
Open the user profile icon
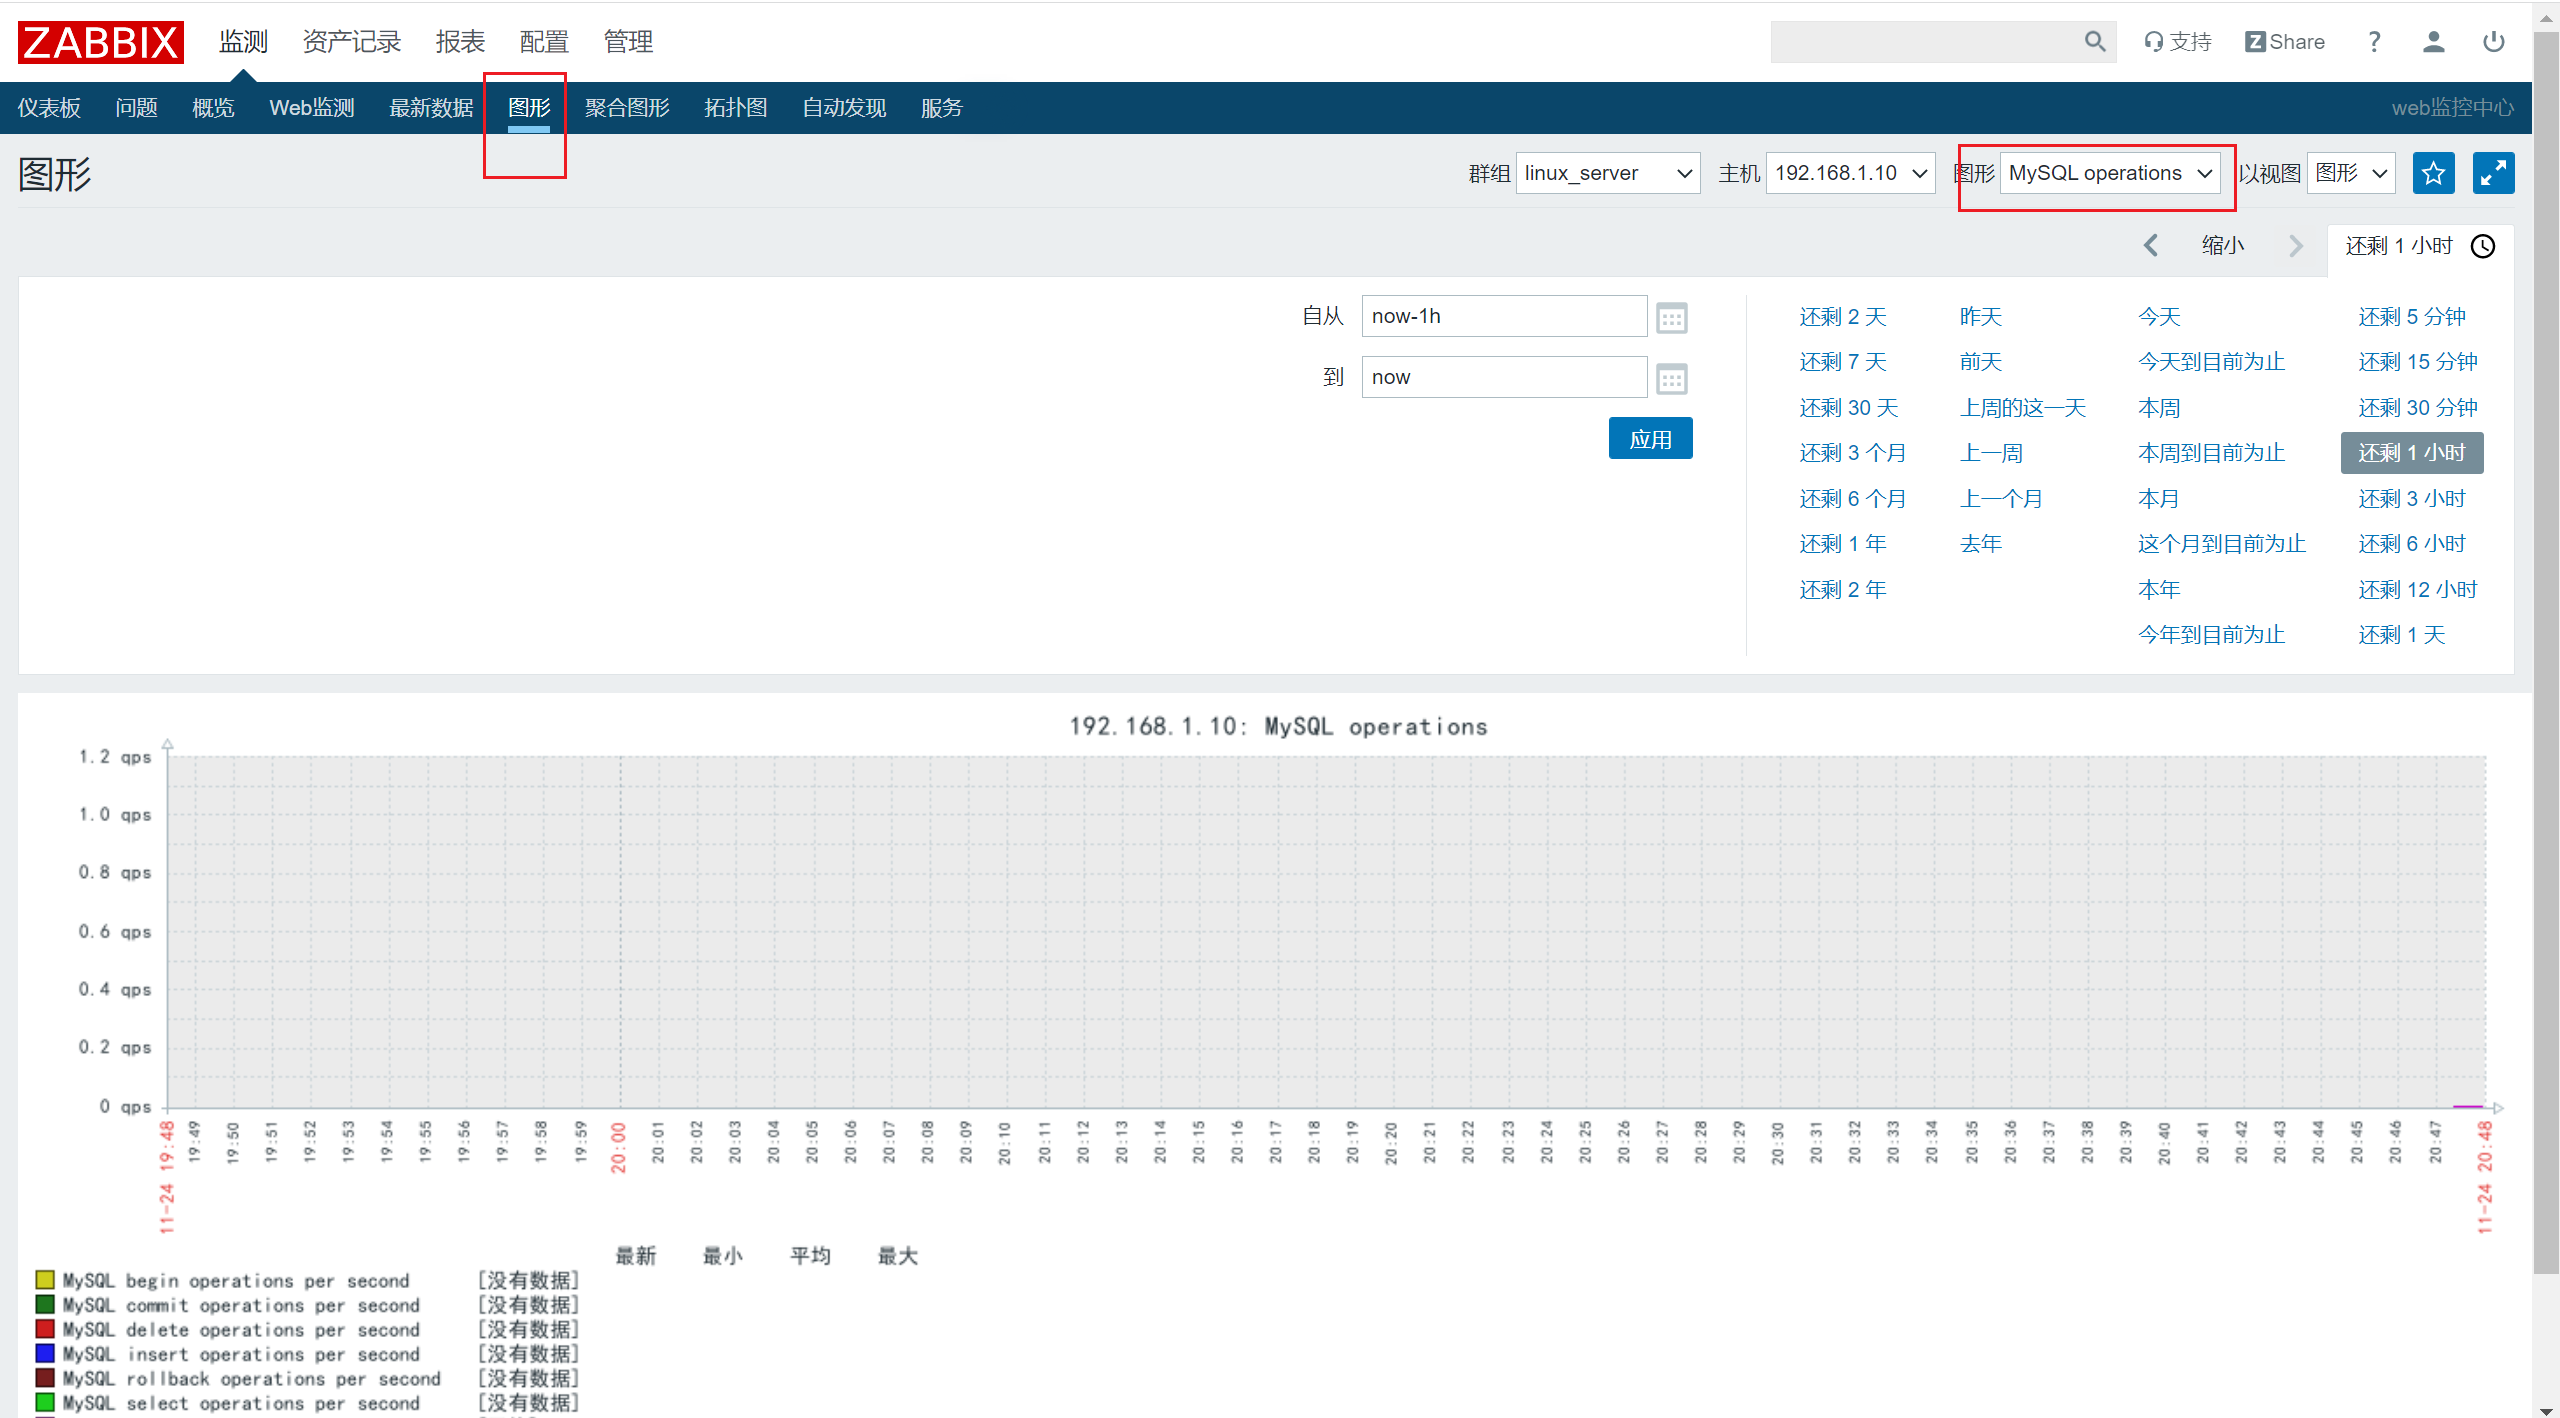tap(2434, 41)
